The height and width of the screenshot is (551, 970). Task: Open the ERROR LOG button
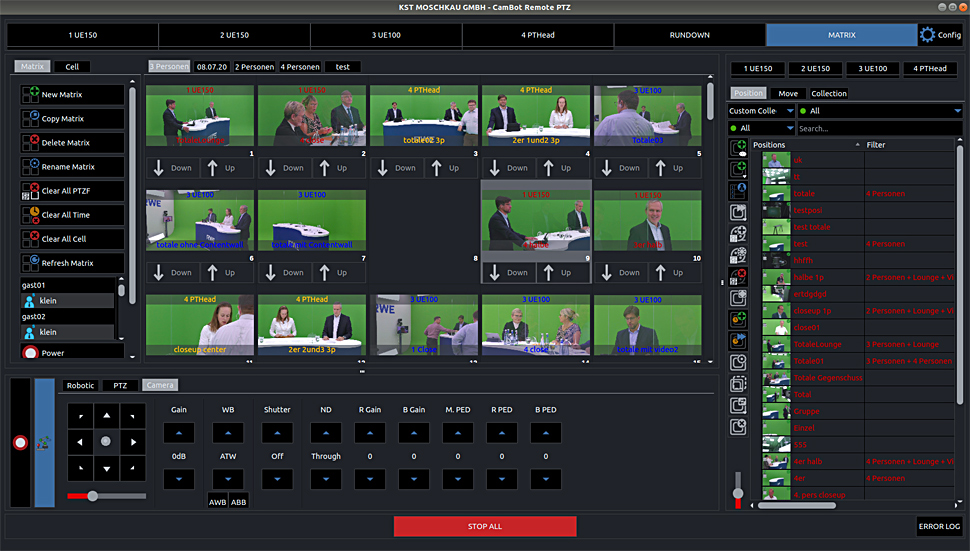pos(939,526)
